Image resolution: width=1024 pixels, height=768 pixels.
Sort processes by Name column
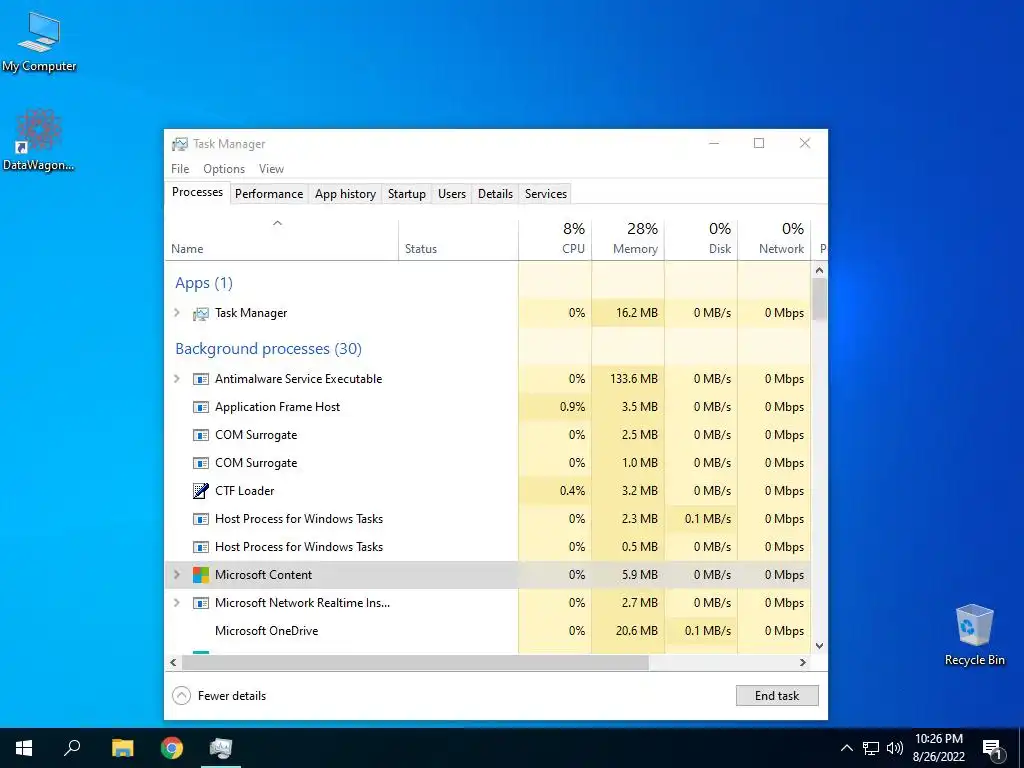281,239
